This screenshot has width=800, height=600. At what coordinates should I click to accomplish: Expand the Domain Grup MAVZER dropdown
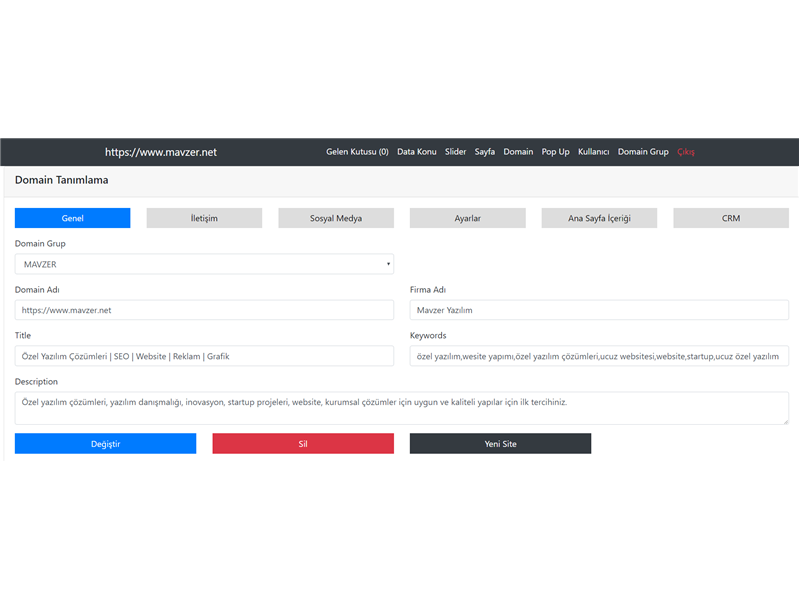(204, 264)
